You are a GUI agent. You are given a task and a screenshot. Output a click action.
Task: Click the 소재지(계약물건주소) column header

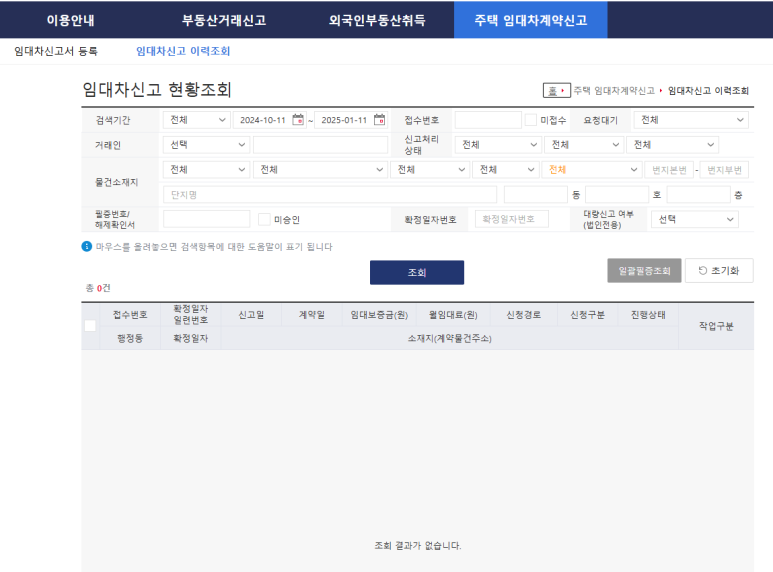(450, 338)
